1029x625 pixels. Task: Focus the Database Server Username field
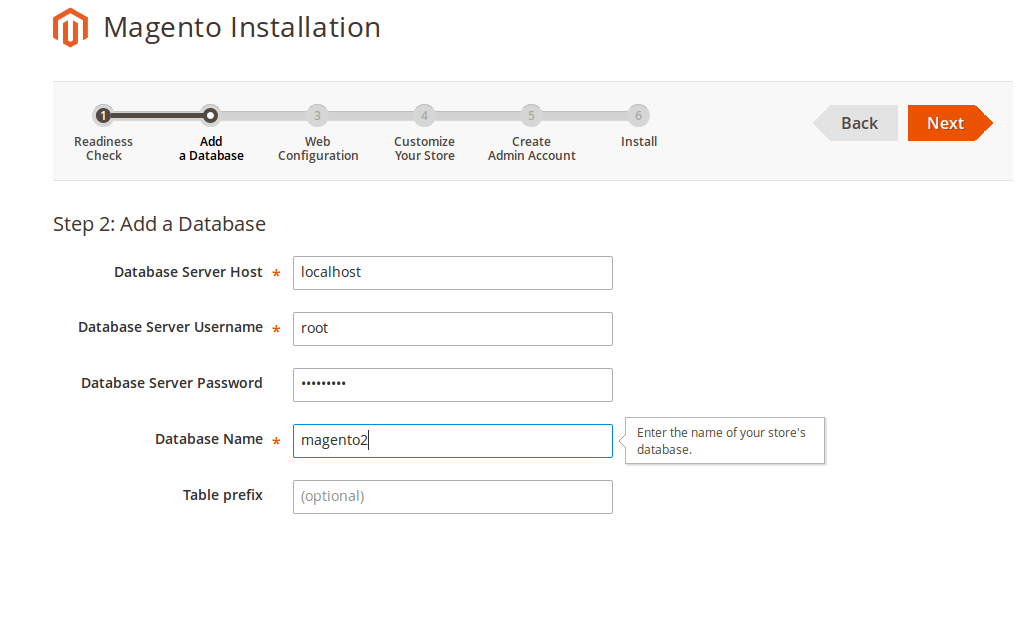coord(453,329)
